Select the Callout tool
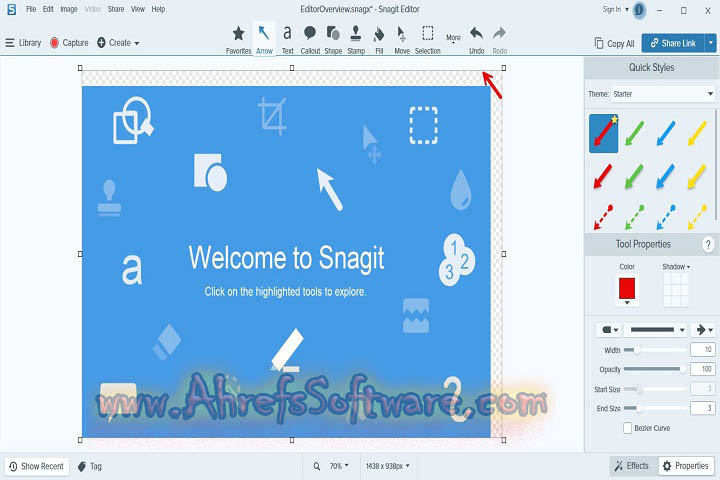 (310, 37)
